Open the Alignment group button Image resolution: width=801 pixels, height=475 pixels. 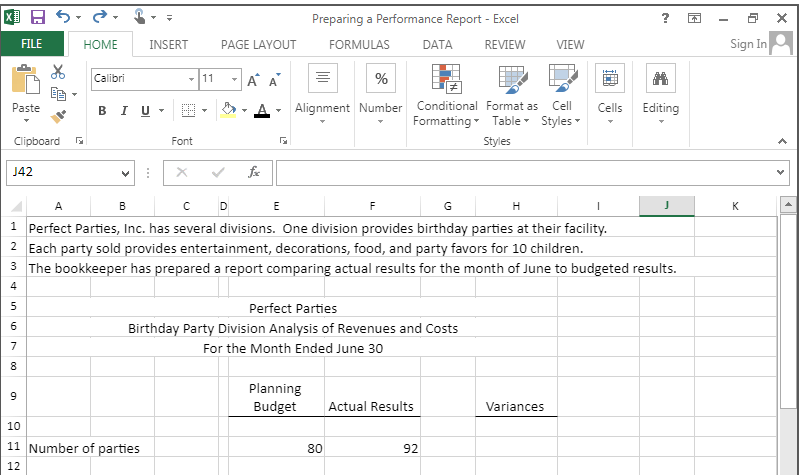(x=322, y=94)
